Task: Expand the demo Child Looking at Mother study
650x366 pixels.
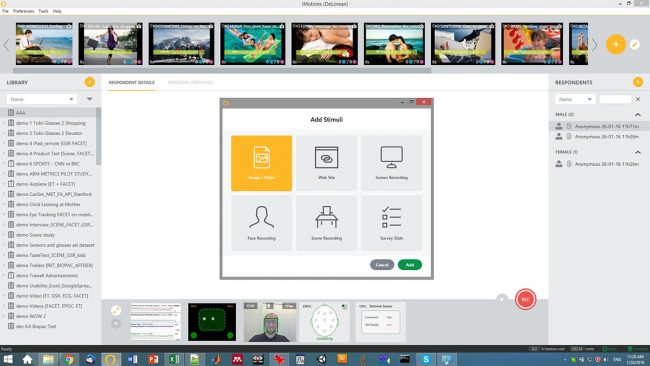Action: [4, 204]
